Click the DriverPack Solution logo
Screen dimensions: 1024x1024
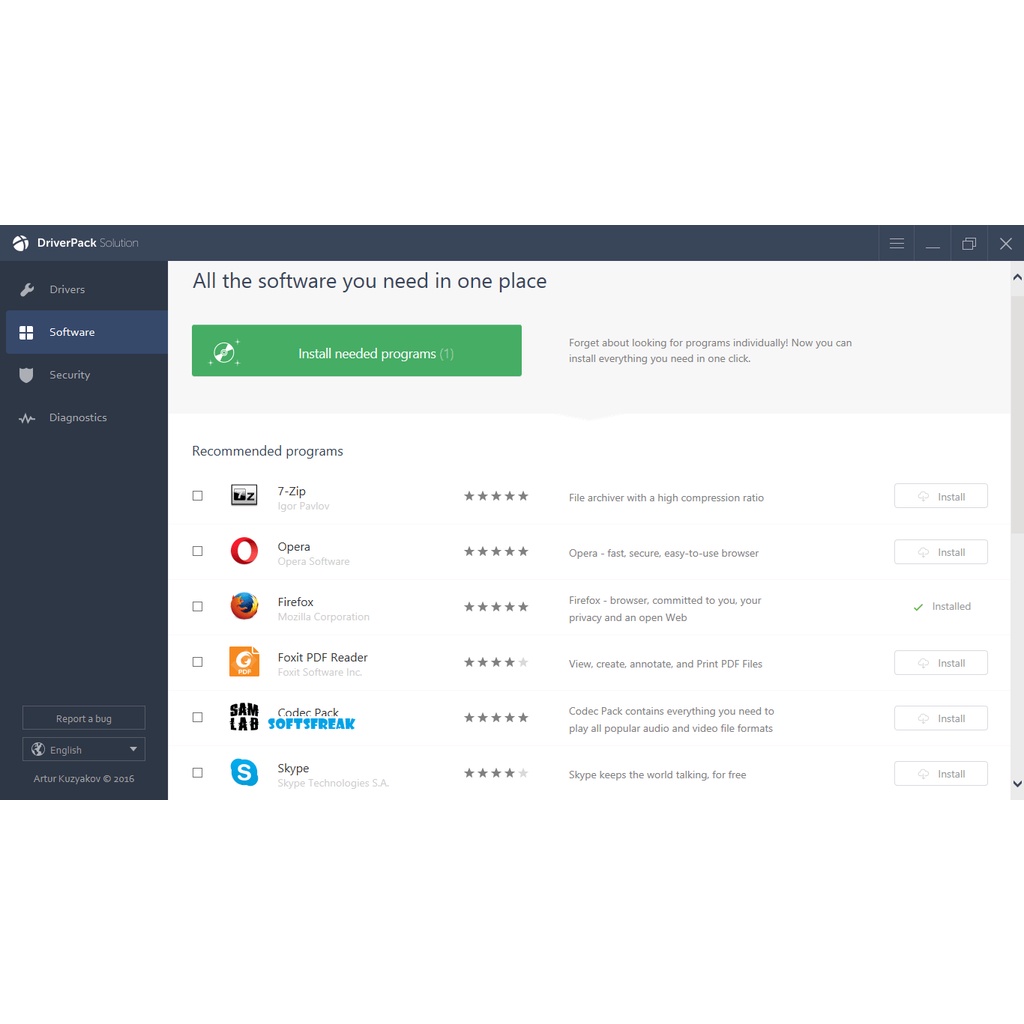click(x=21, y=243)
